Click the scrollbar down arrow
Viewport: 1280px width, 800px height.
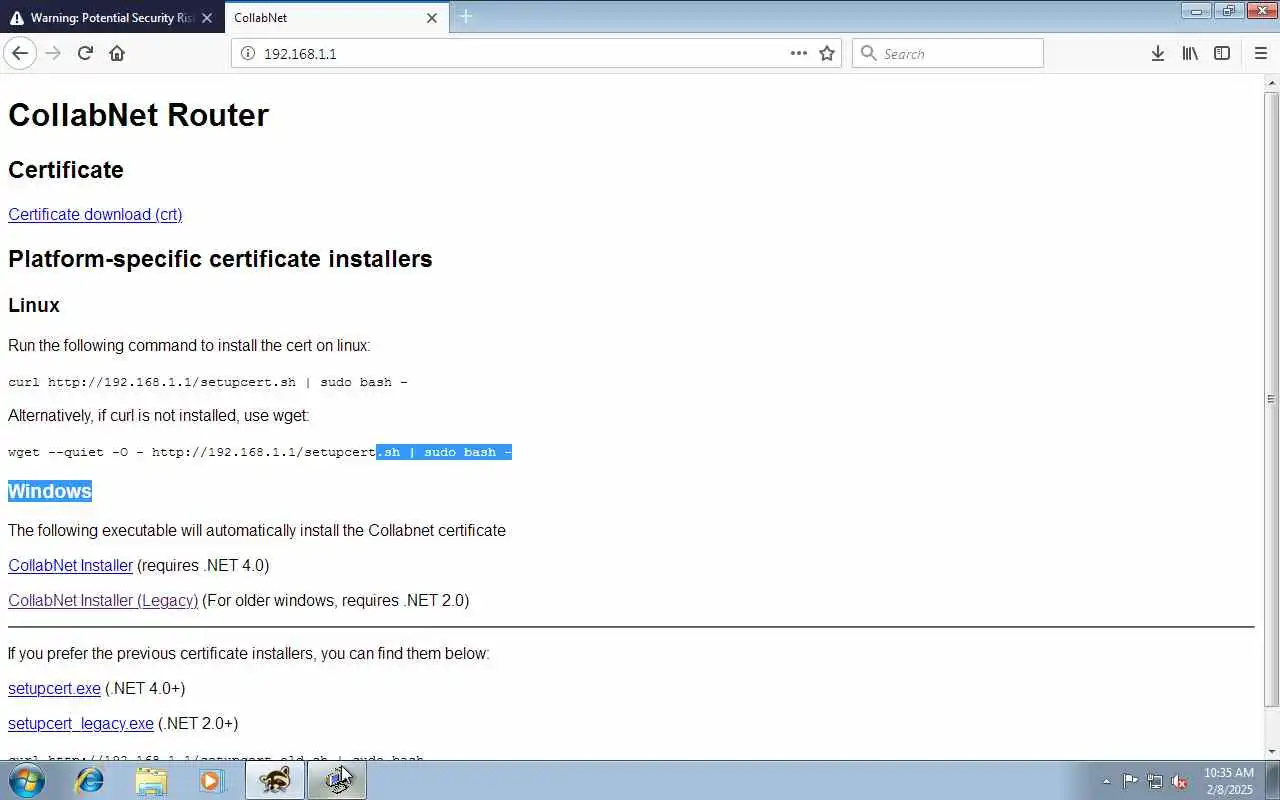tap(1271, 751)
